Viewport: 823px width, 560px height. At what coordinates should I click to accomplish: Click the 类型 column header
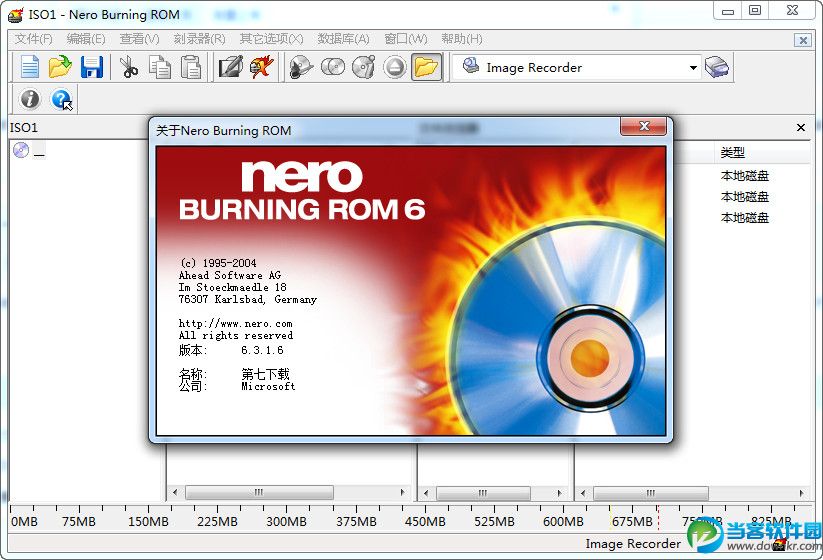[733, 153]
